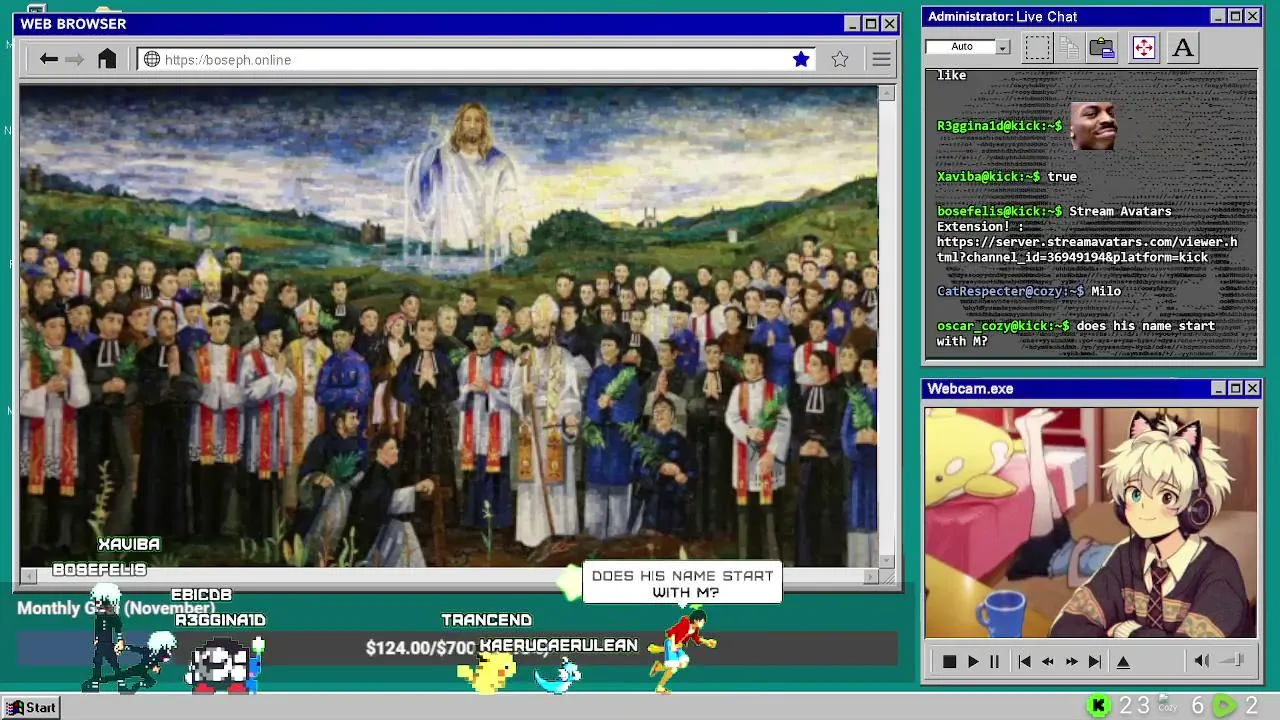Click the horizontal scroll right arrow
1280x720 pixels.
click(x=870, y=575)
